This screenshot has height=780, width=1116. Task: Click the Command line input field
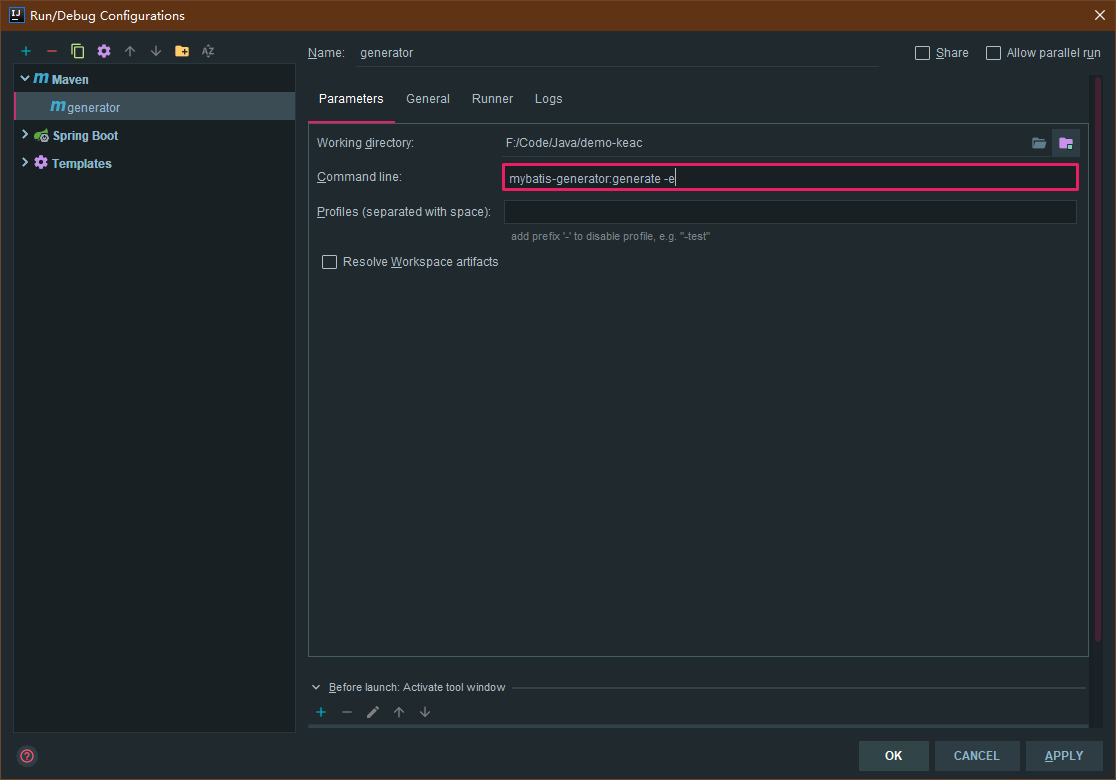tap(790, 178)
